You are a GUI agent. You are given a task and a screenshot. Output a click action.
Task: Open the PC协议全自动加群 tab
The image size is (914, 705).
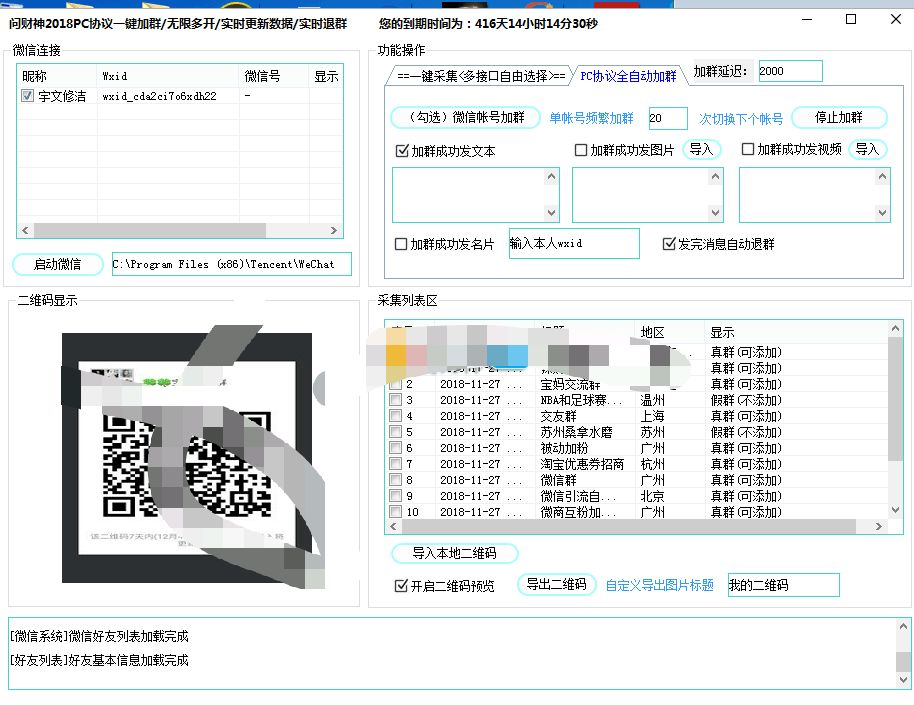[628, 76]
